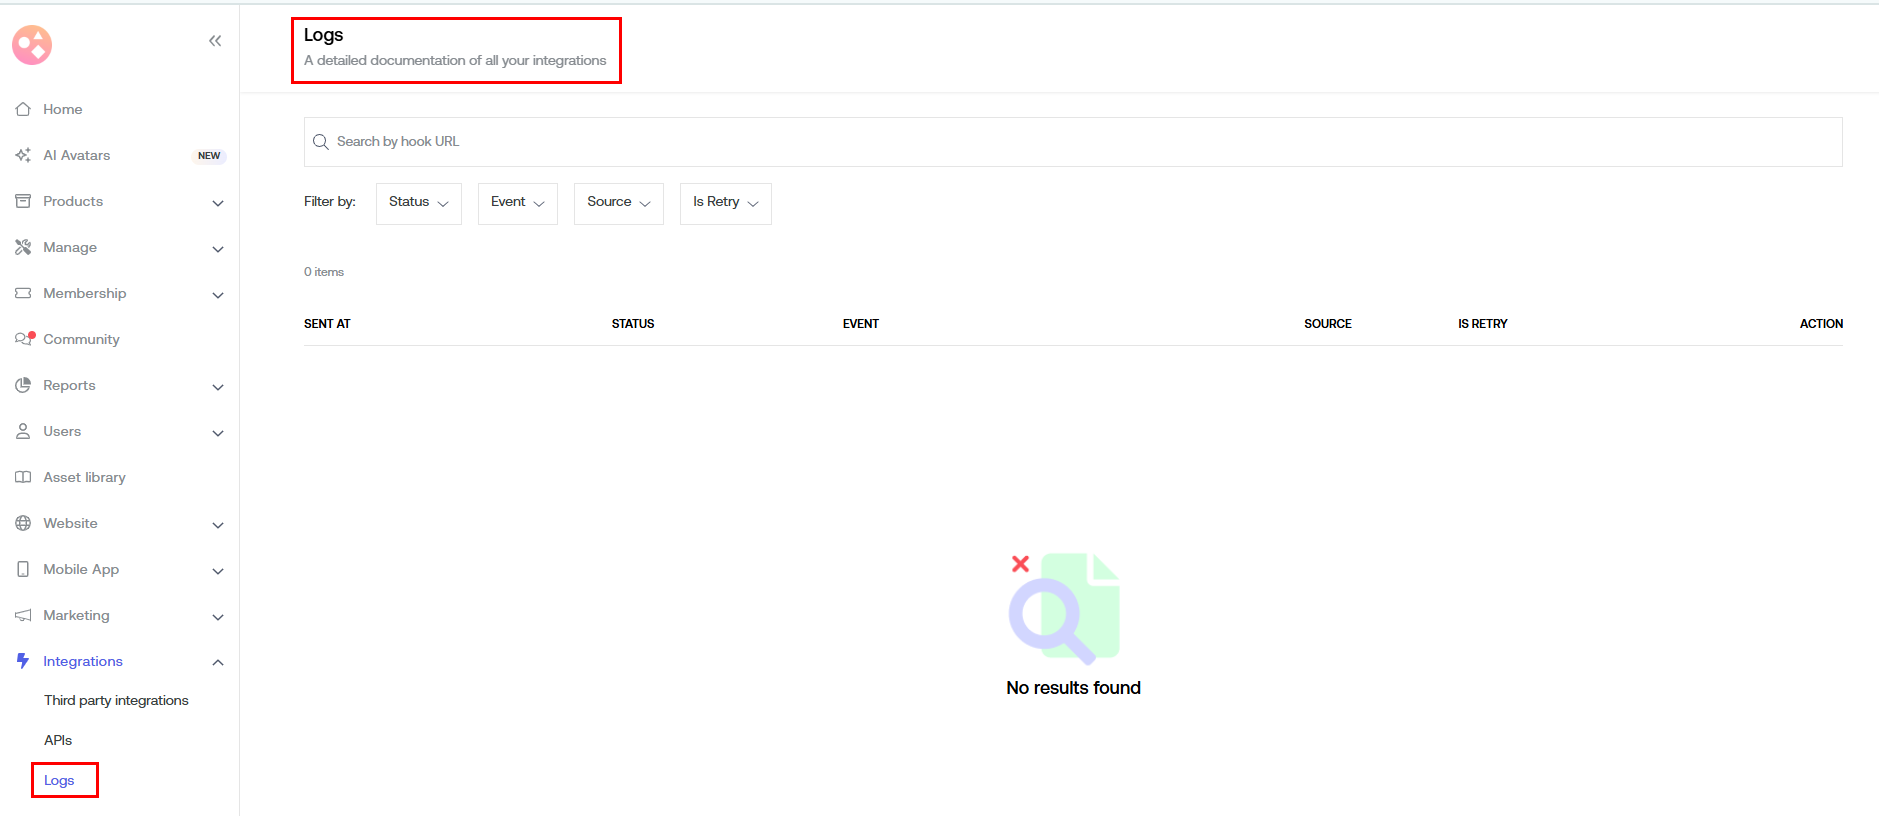This screenshot has width=1879, height=816.
Task: Open the Is Retry filter dropdown
Action: tap(725, 203)
